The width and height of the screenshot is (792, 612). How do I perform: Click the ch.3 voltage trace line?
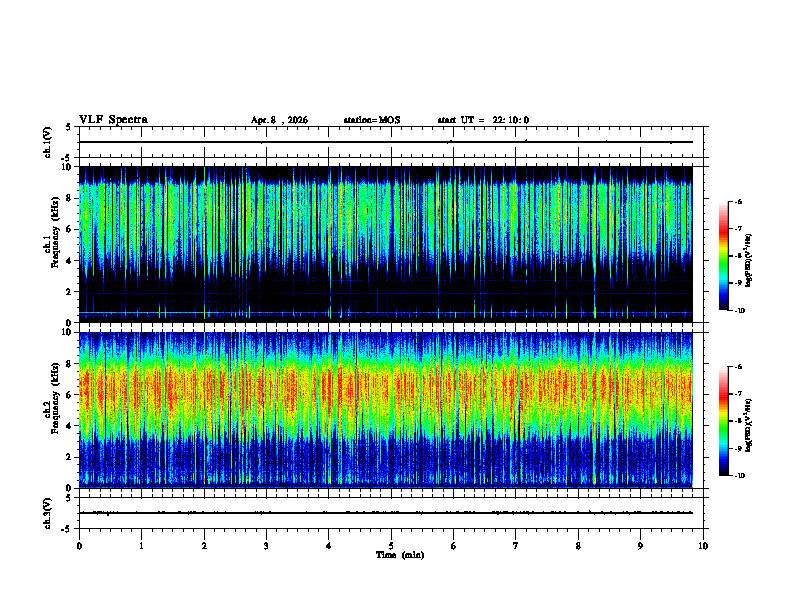pyautogui.click(x=385, y=513)
